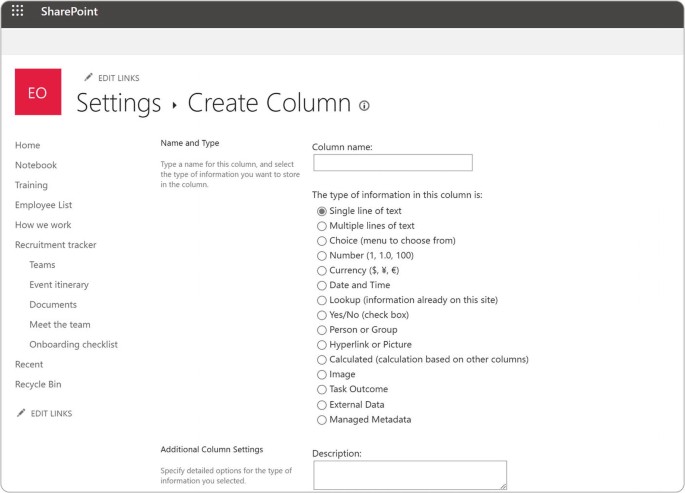685x493 pixels.
Task: Select the Yes/No (check box) option
Action: click(322, 315)
